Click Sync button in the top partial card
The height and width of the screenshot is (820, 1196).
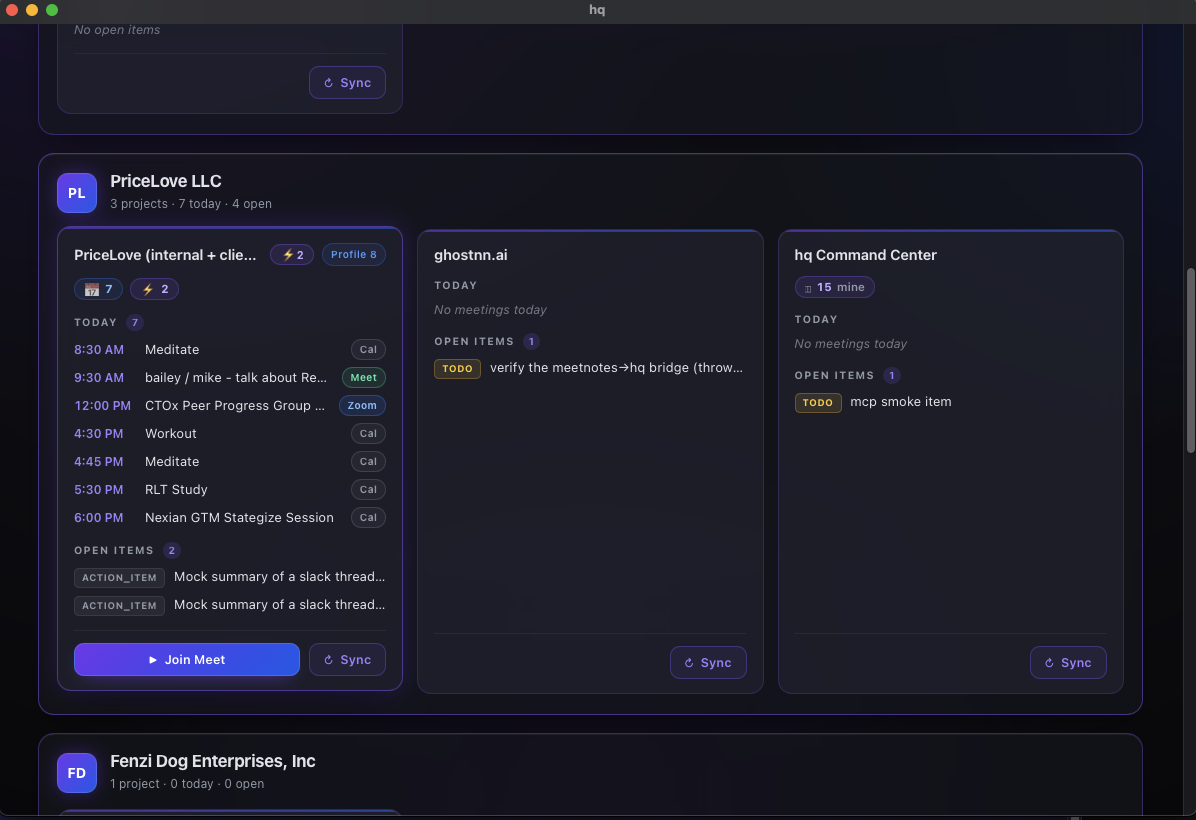(347, 82)
